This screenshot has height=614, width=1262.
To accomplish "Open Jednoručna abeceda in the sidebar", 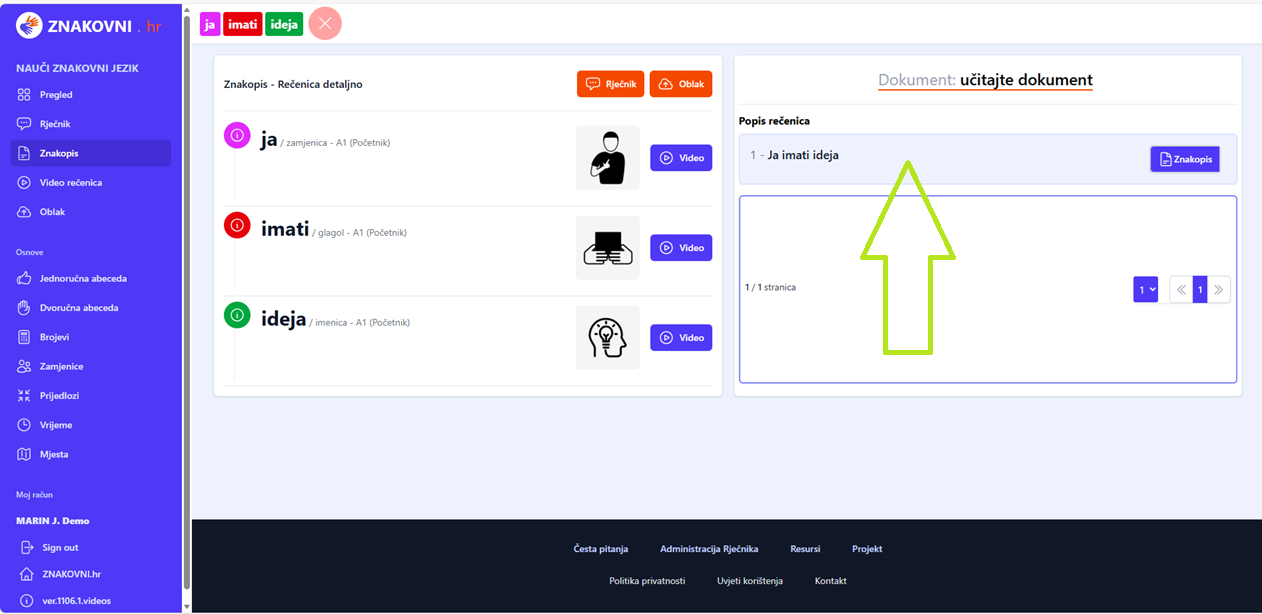I will (82, 279).
